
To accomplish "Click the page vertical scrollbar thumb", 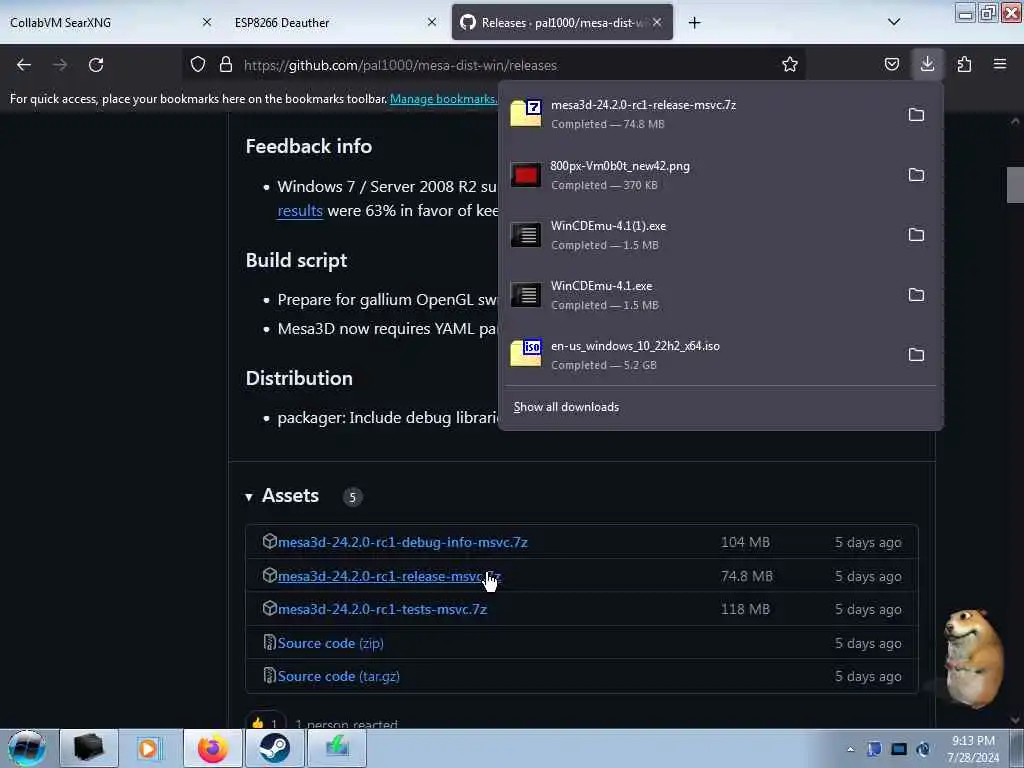I will click(1015, 185).
